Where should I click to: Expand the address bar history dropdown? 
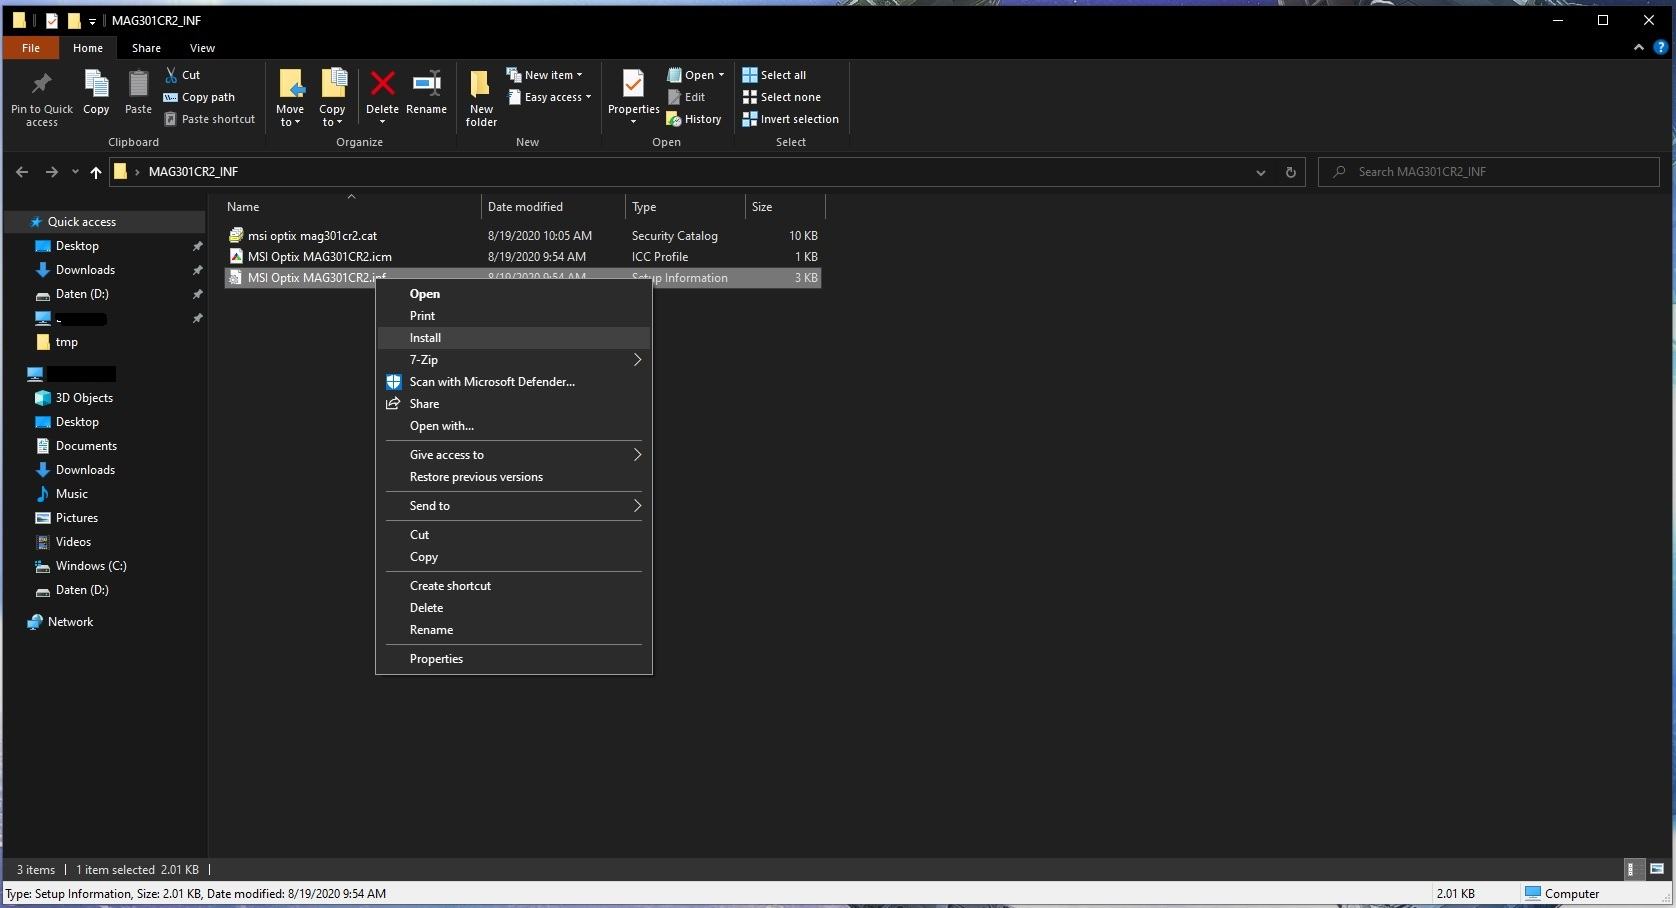pos(1260,172)
